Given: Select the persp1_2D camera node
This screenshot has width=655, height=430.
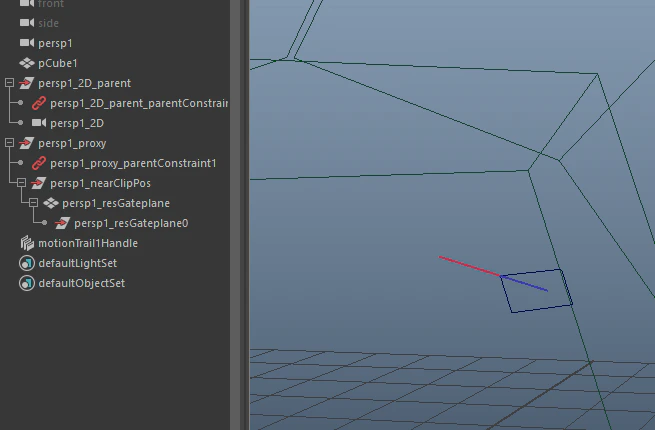Looking at the screenshot, I should (77, 123).
